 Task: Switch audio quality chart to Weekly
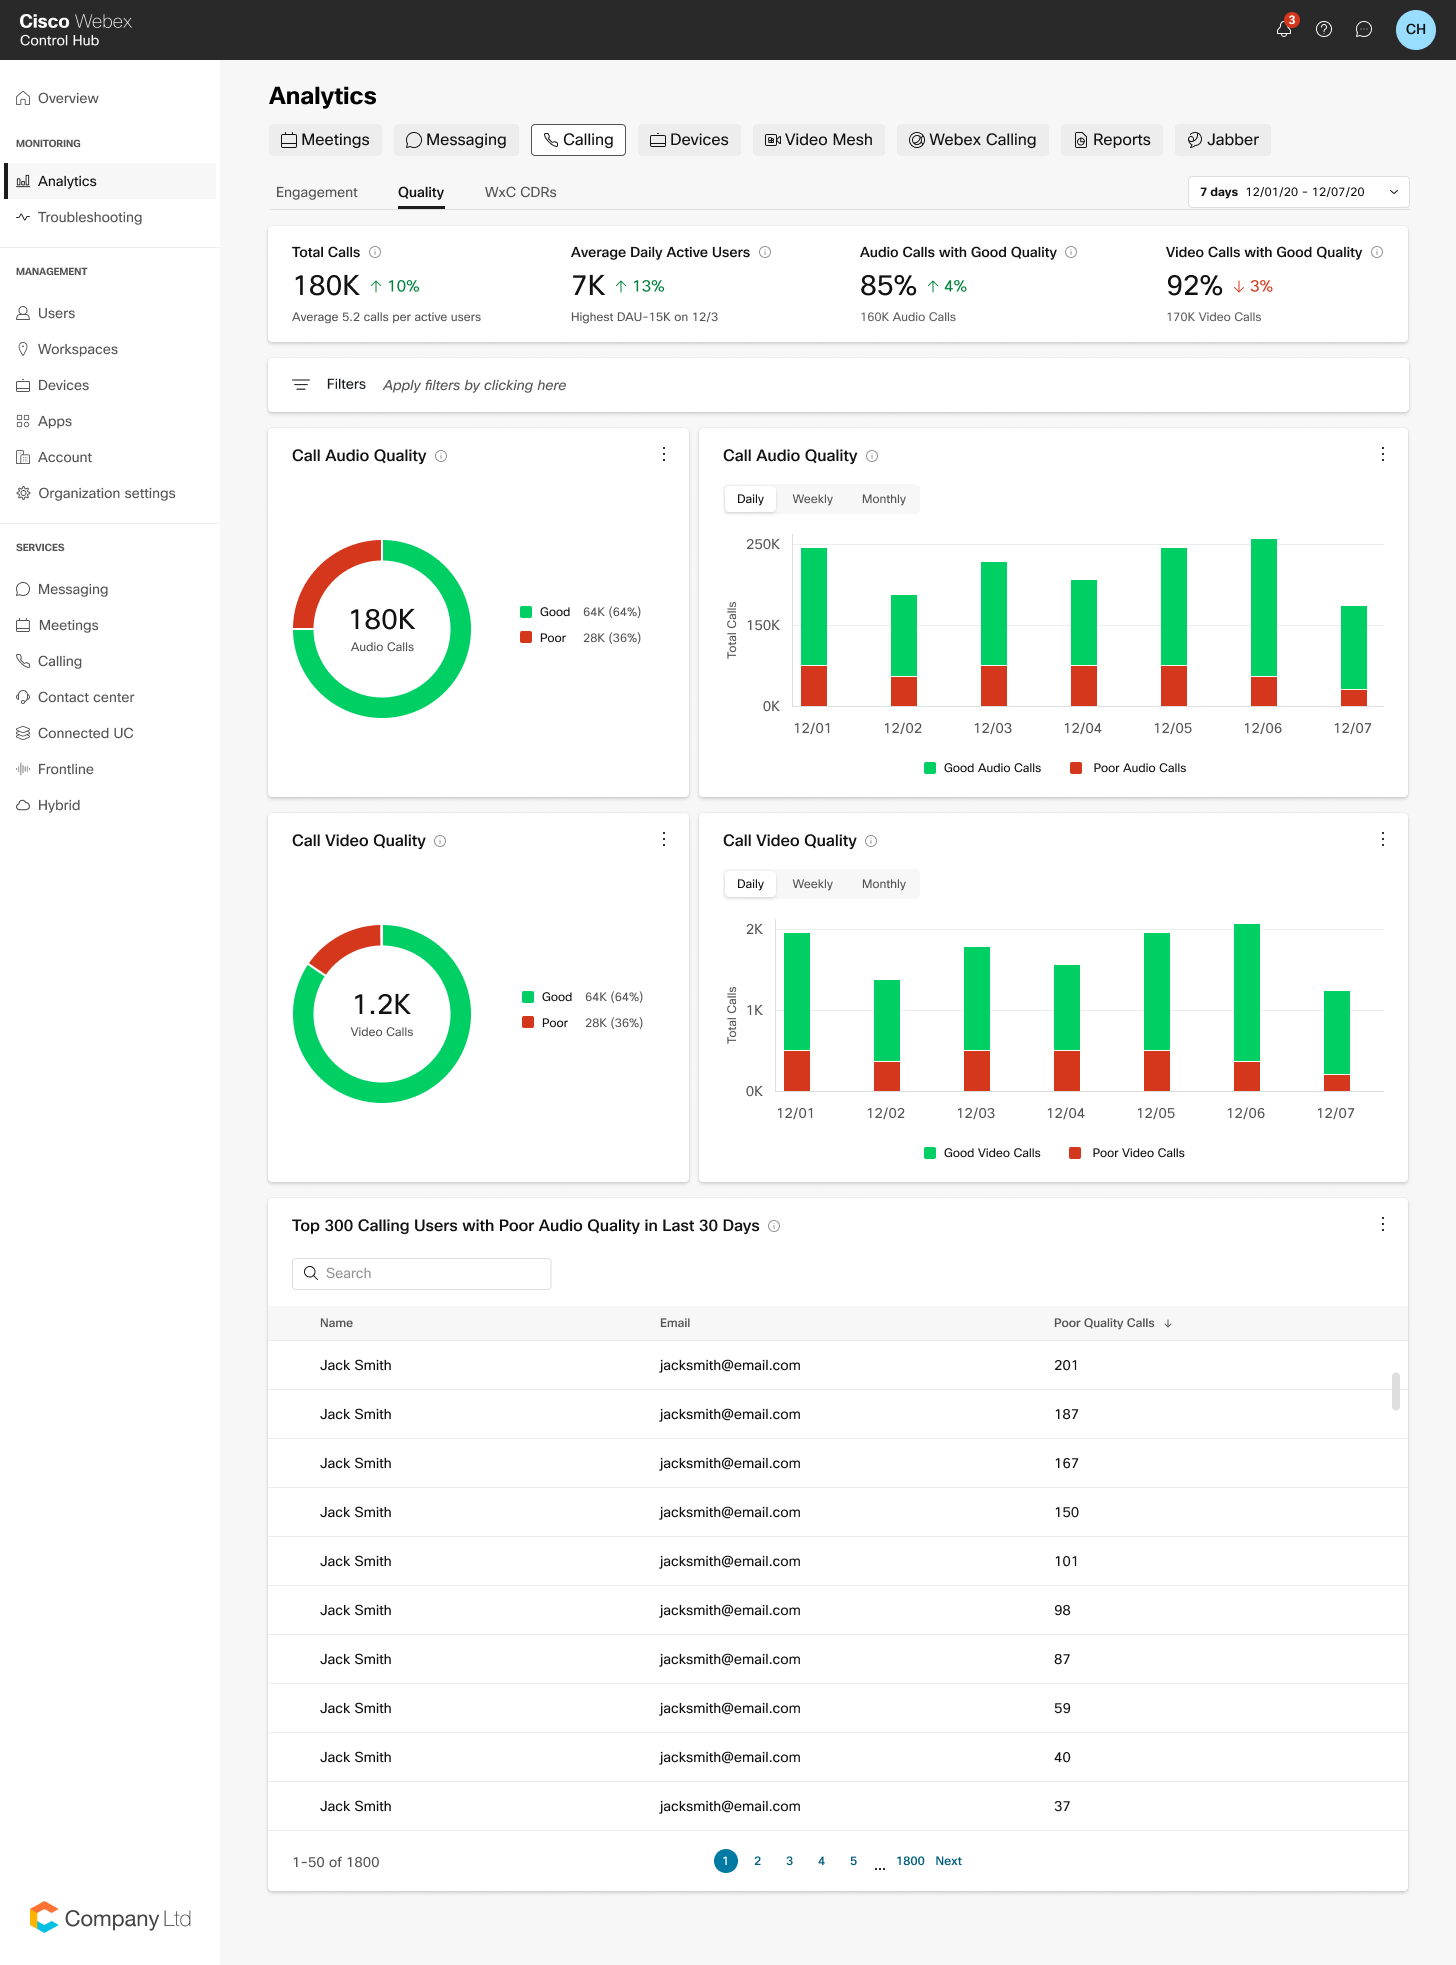(x=812, y=499)
